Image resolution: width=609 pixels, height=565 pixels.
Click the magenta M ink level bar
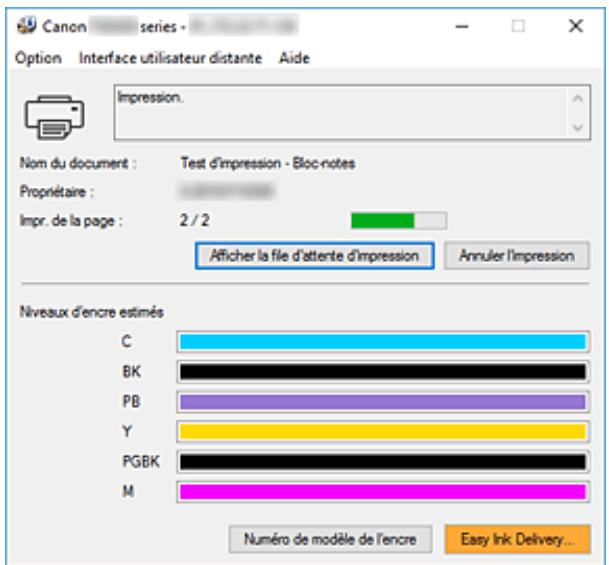pyautogui.click(x=383, y=492)
